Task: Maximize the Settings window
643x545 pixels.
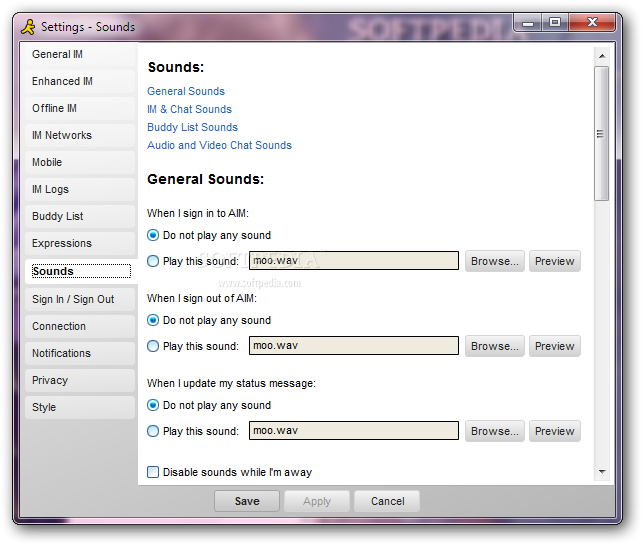Action: tap(555, 23)
